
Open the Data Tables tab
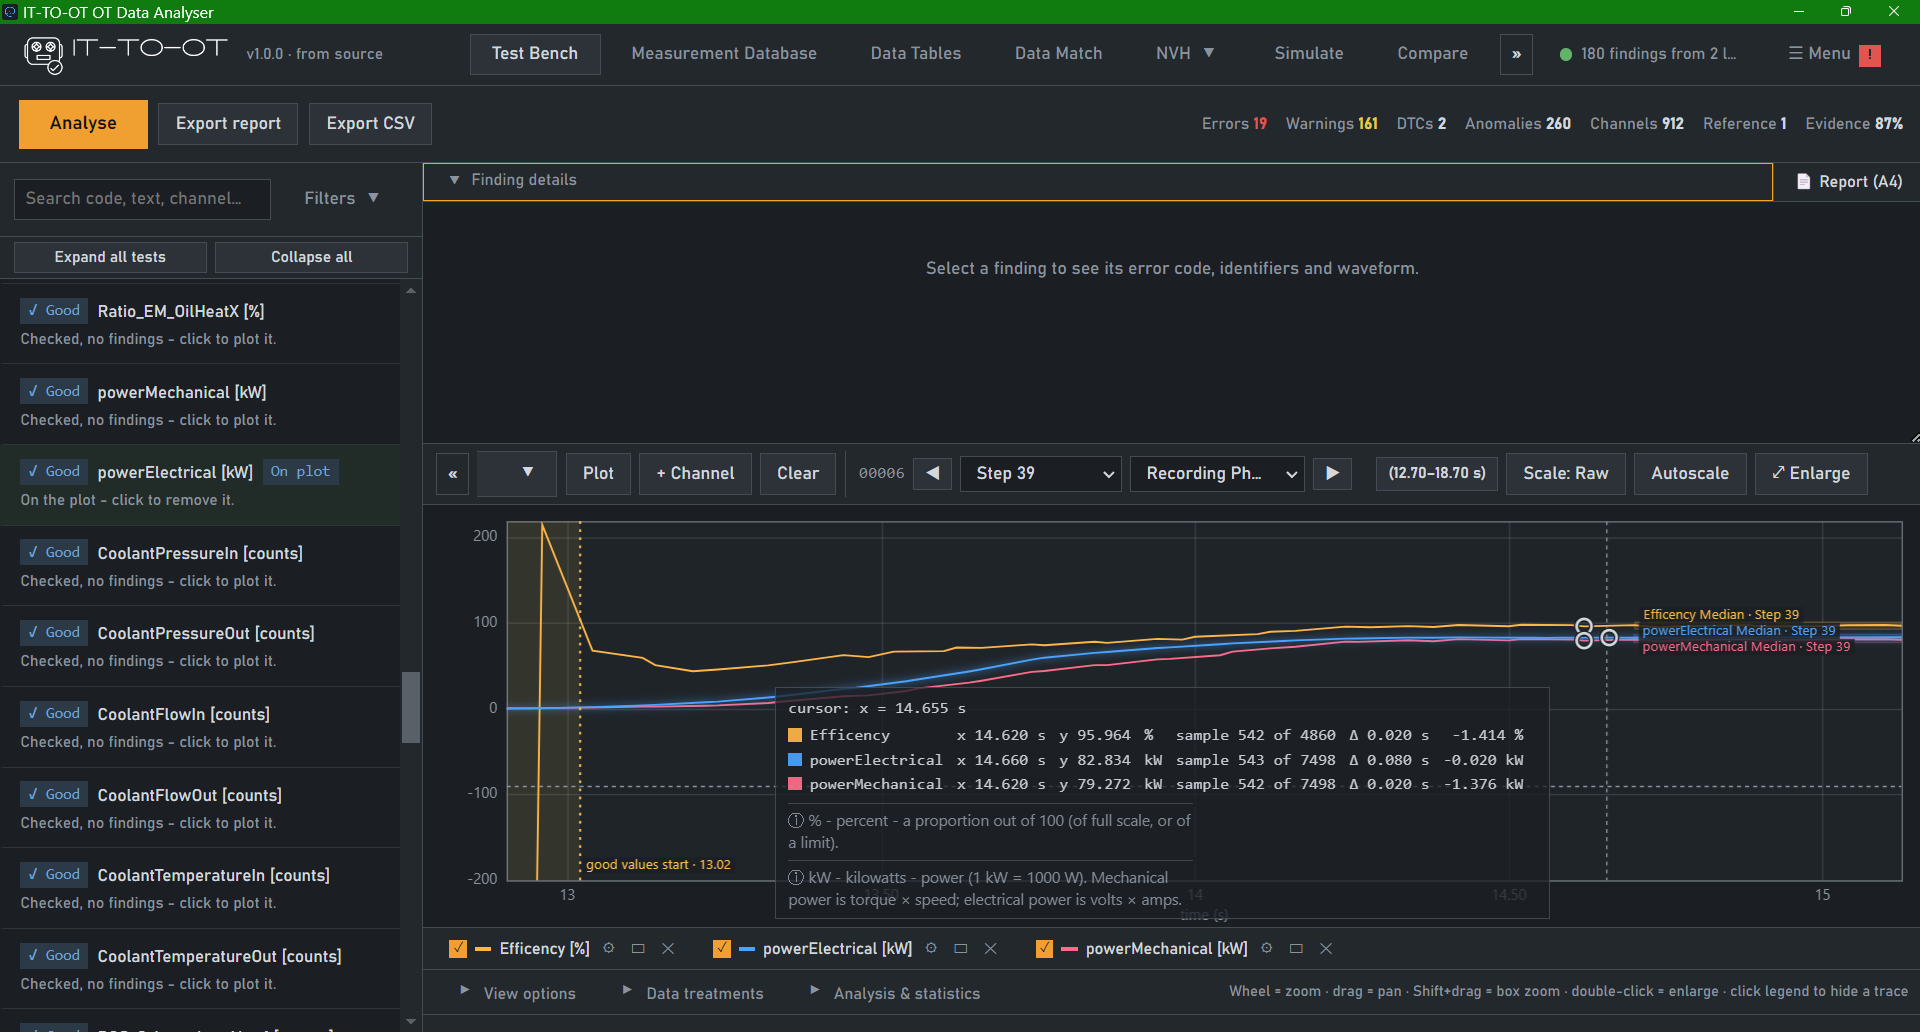(916, 54)
